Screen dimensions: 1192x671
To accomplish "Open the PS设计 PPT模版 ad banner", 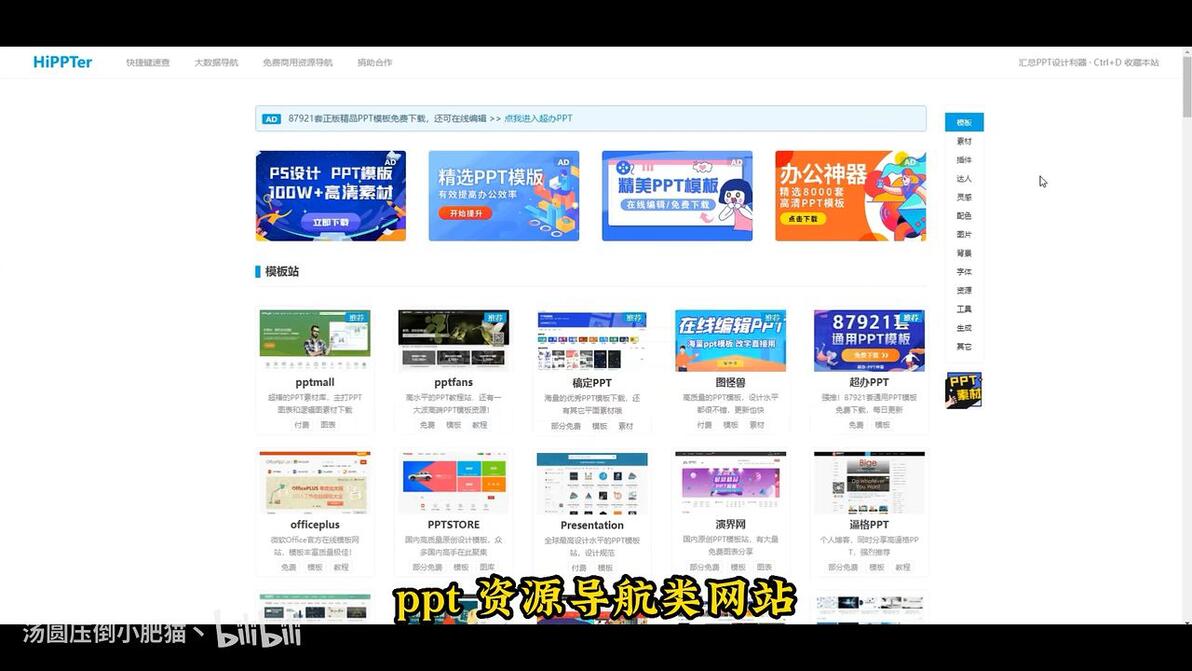I will (x=331, y=196).
